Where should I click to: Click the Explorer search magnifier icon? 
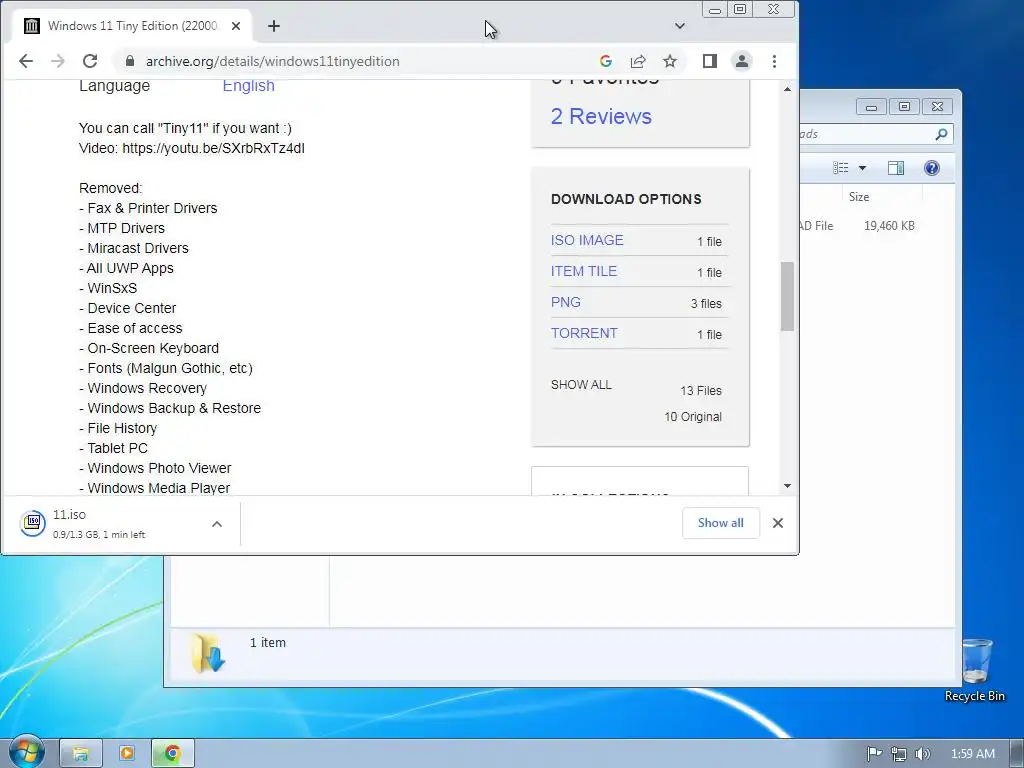point(941,134)
